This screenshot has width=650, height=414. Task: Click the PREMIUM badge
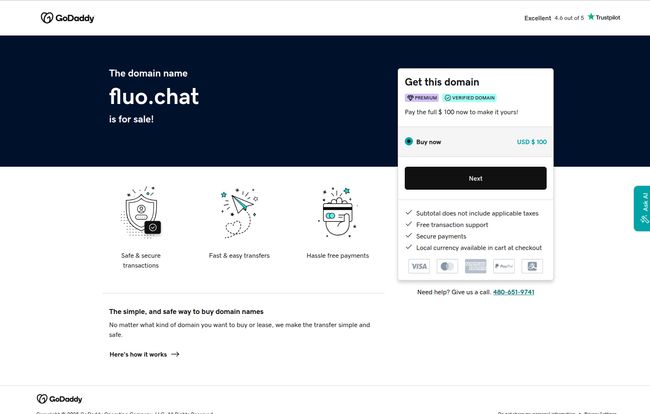[x=422, y=98]
